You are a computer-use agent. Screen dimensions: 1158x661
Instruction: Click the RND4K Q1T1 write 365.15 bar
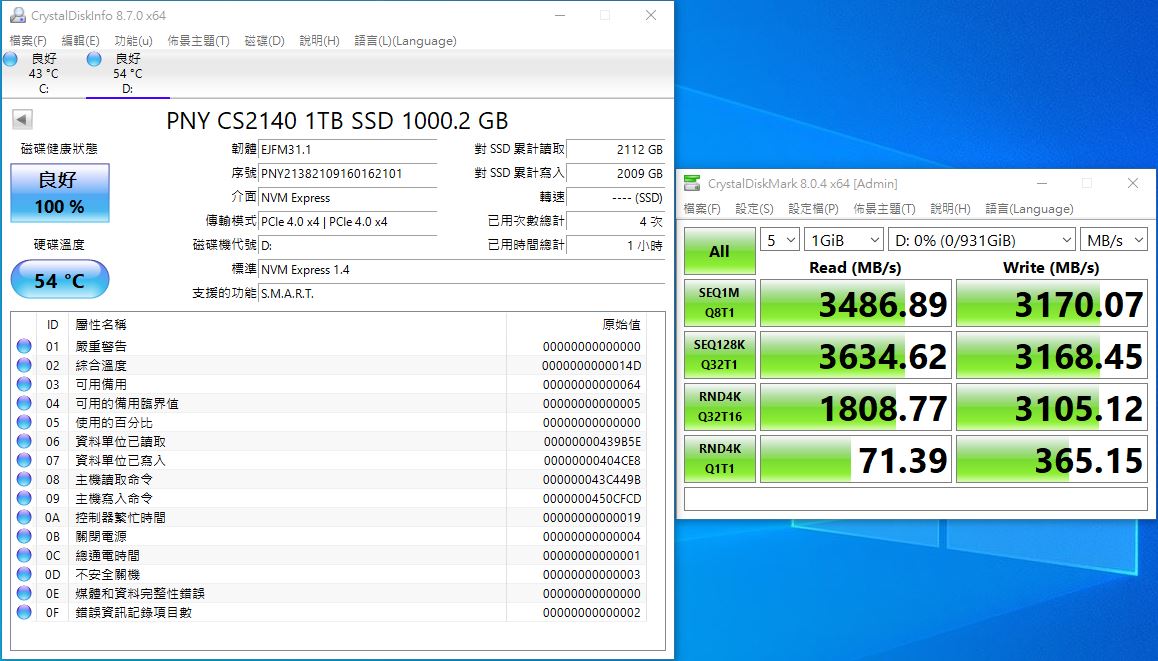coord(1052,458)
